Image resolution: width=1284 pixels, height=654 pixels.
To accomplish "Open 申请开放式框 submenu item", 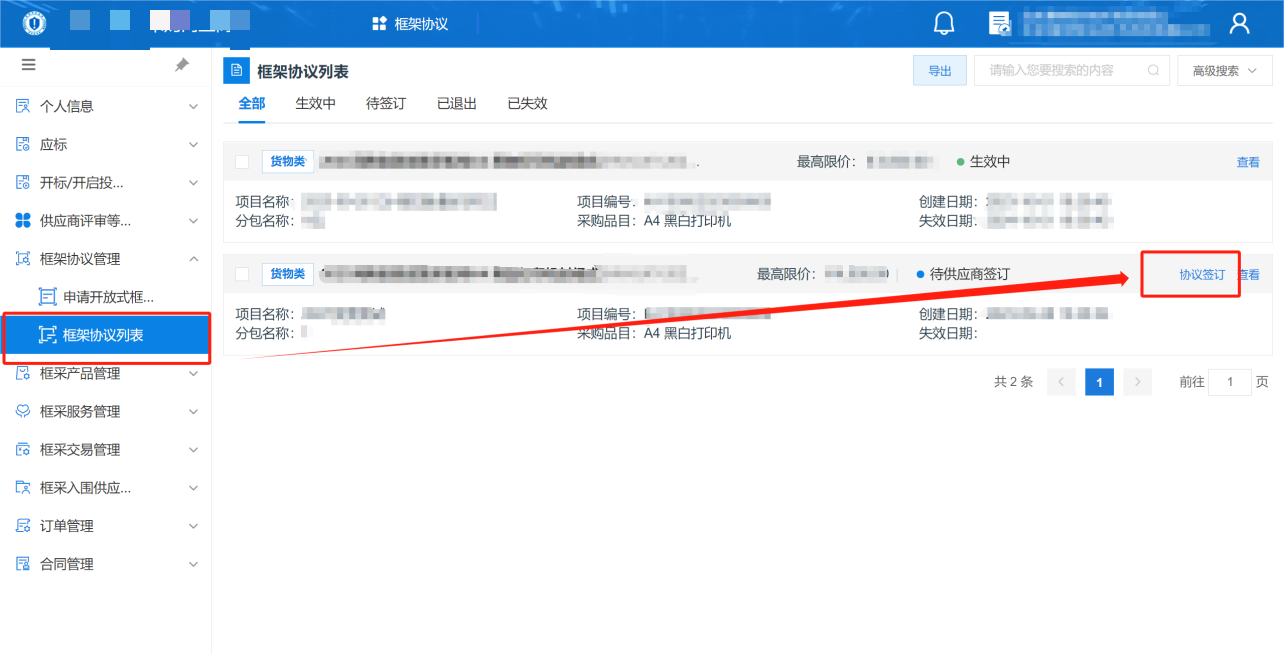I will tap(106, 297).
